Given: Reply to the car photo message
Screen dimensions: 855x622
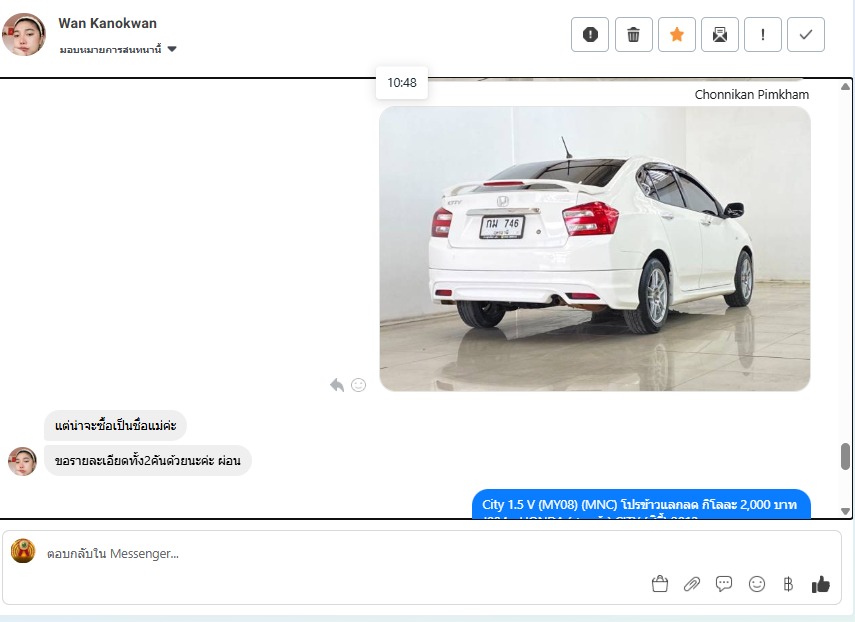Looking at the screenshot, I should 337,385.
